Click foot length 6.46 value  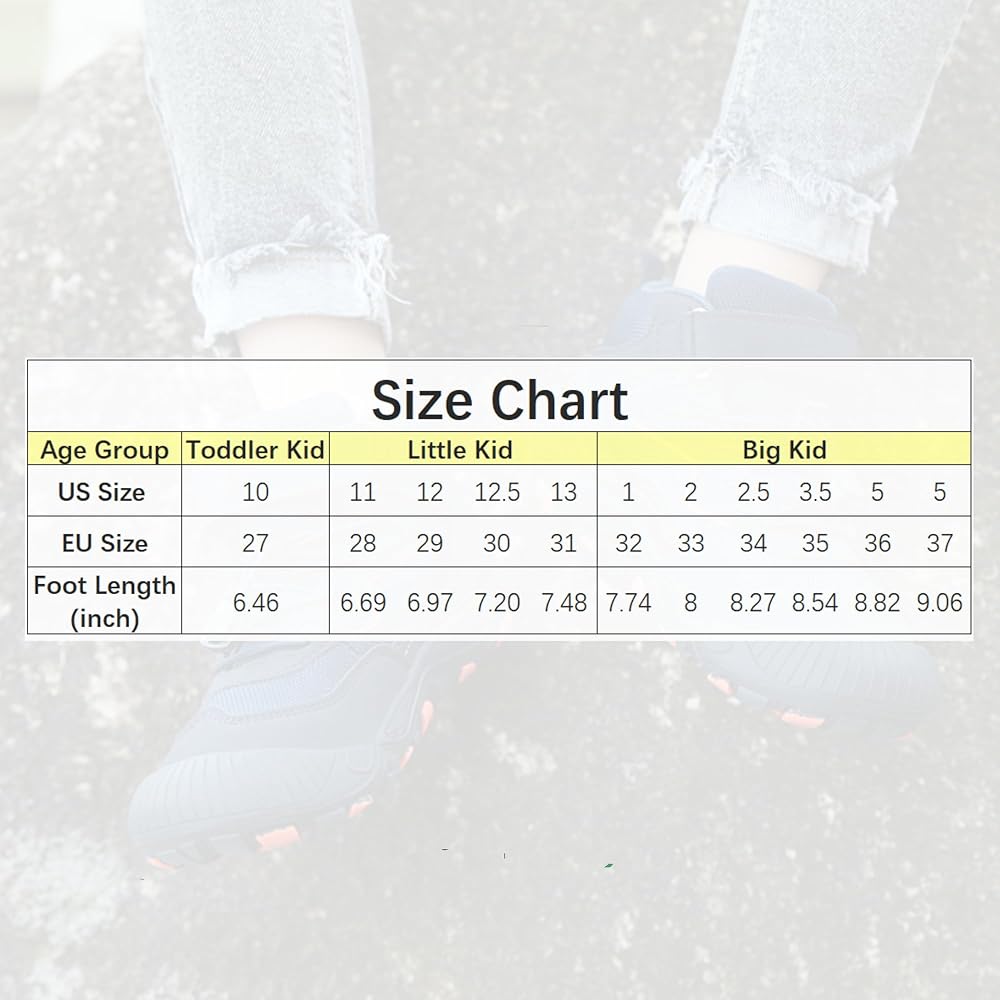[x=256, y=602]
